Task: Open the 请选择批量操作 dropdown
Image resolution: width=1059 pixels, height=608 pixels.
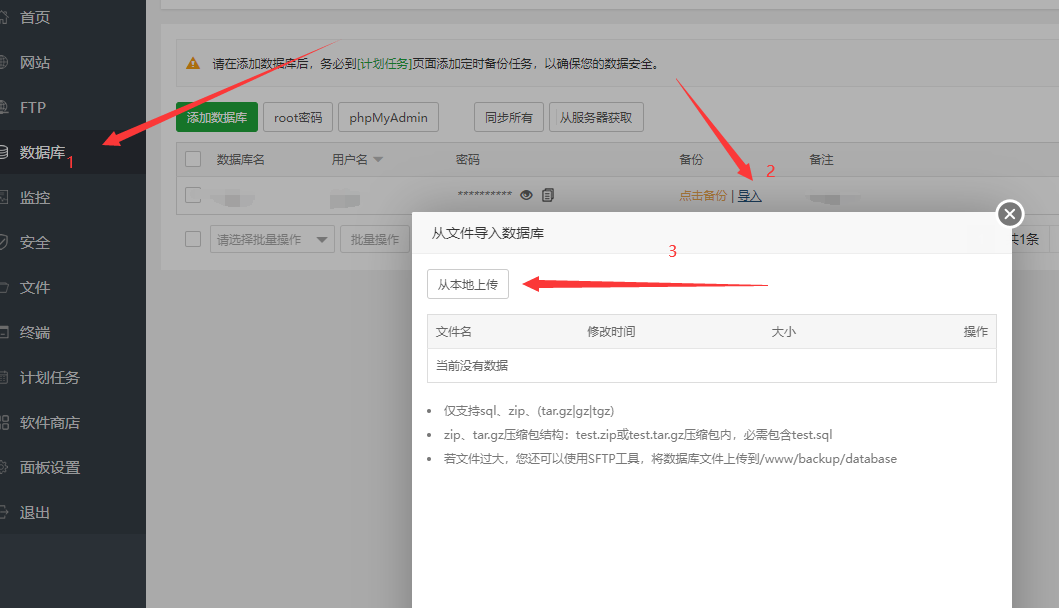Action: [271, 238]
